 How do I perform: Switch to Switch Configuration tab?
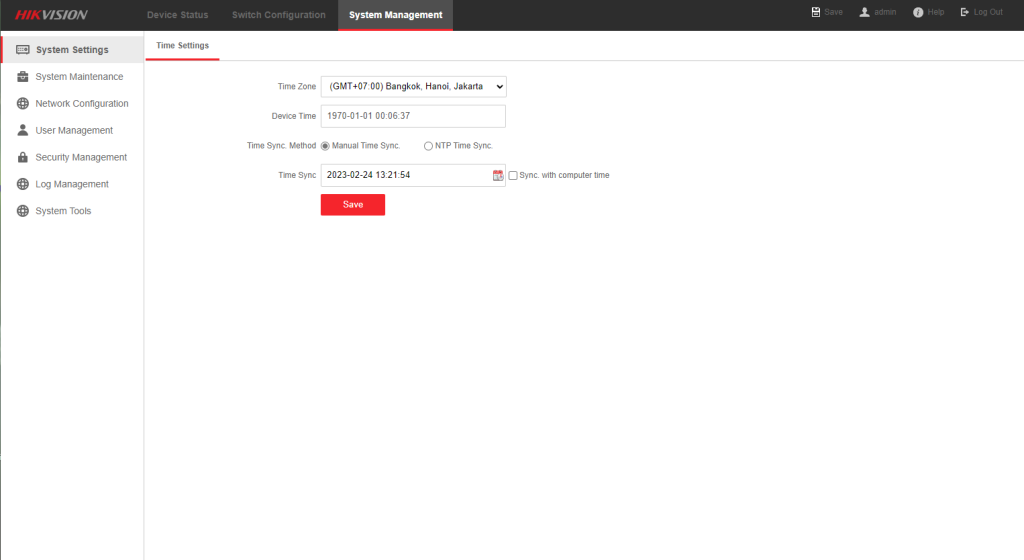pyautogui.click(x=279, y=14)
